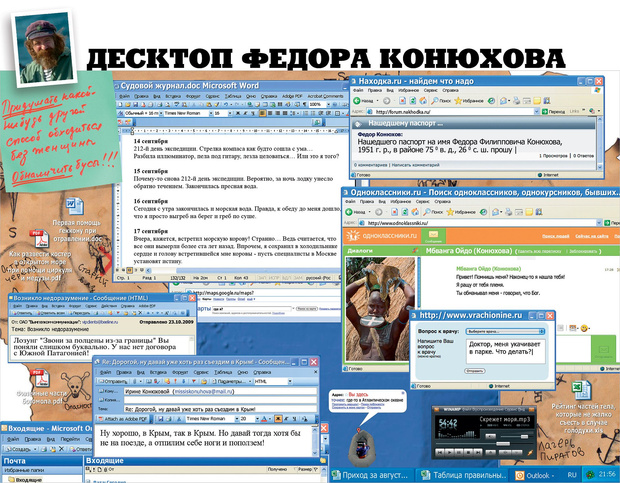
Task: Toggle the highlighted align-left button in Word toolbar
Action: (263, 113)
